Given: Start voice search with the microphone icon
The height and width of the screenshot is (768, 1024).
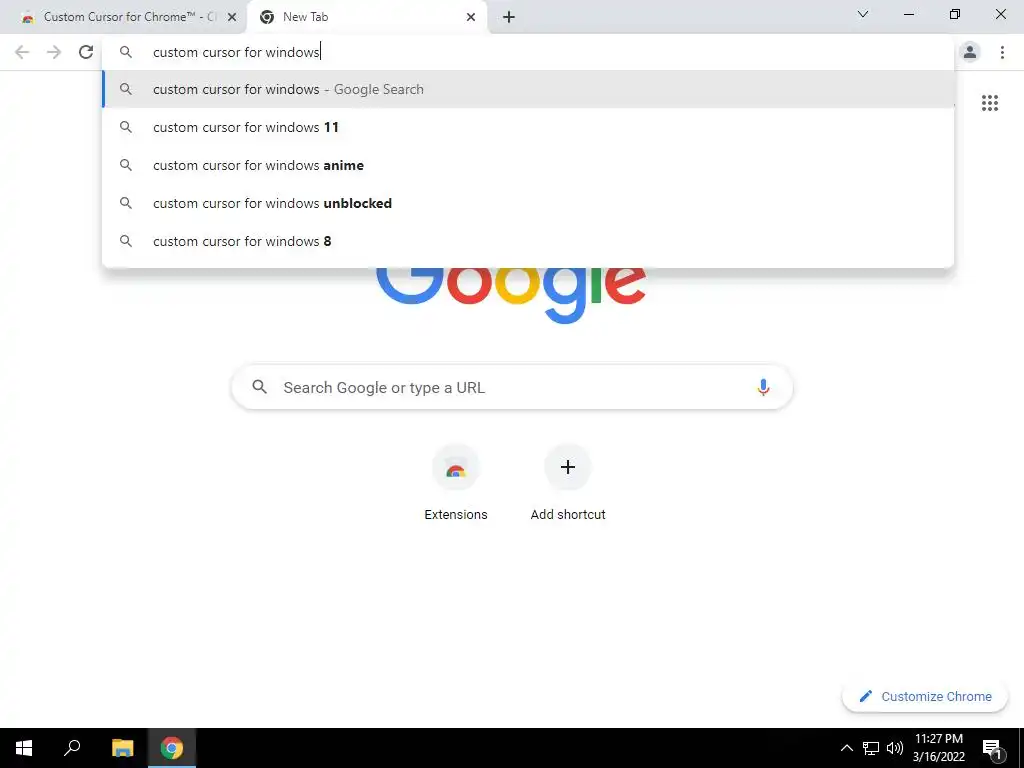Looking at the screenshot, I should pos(762,387).
